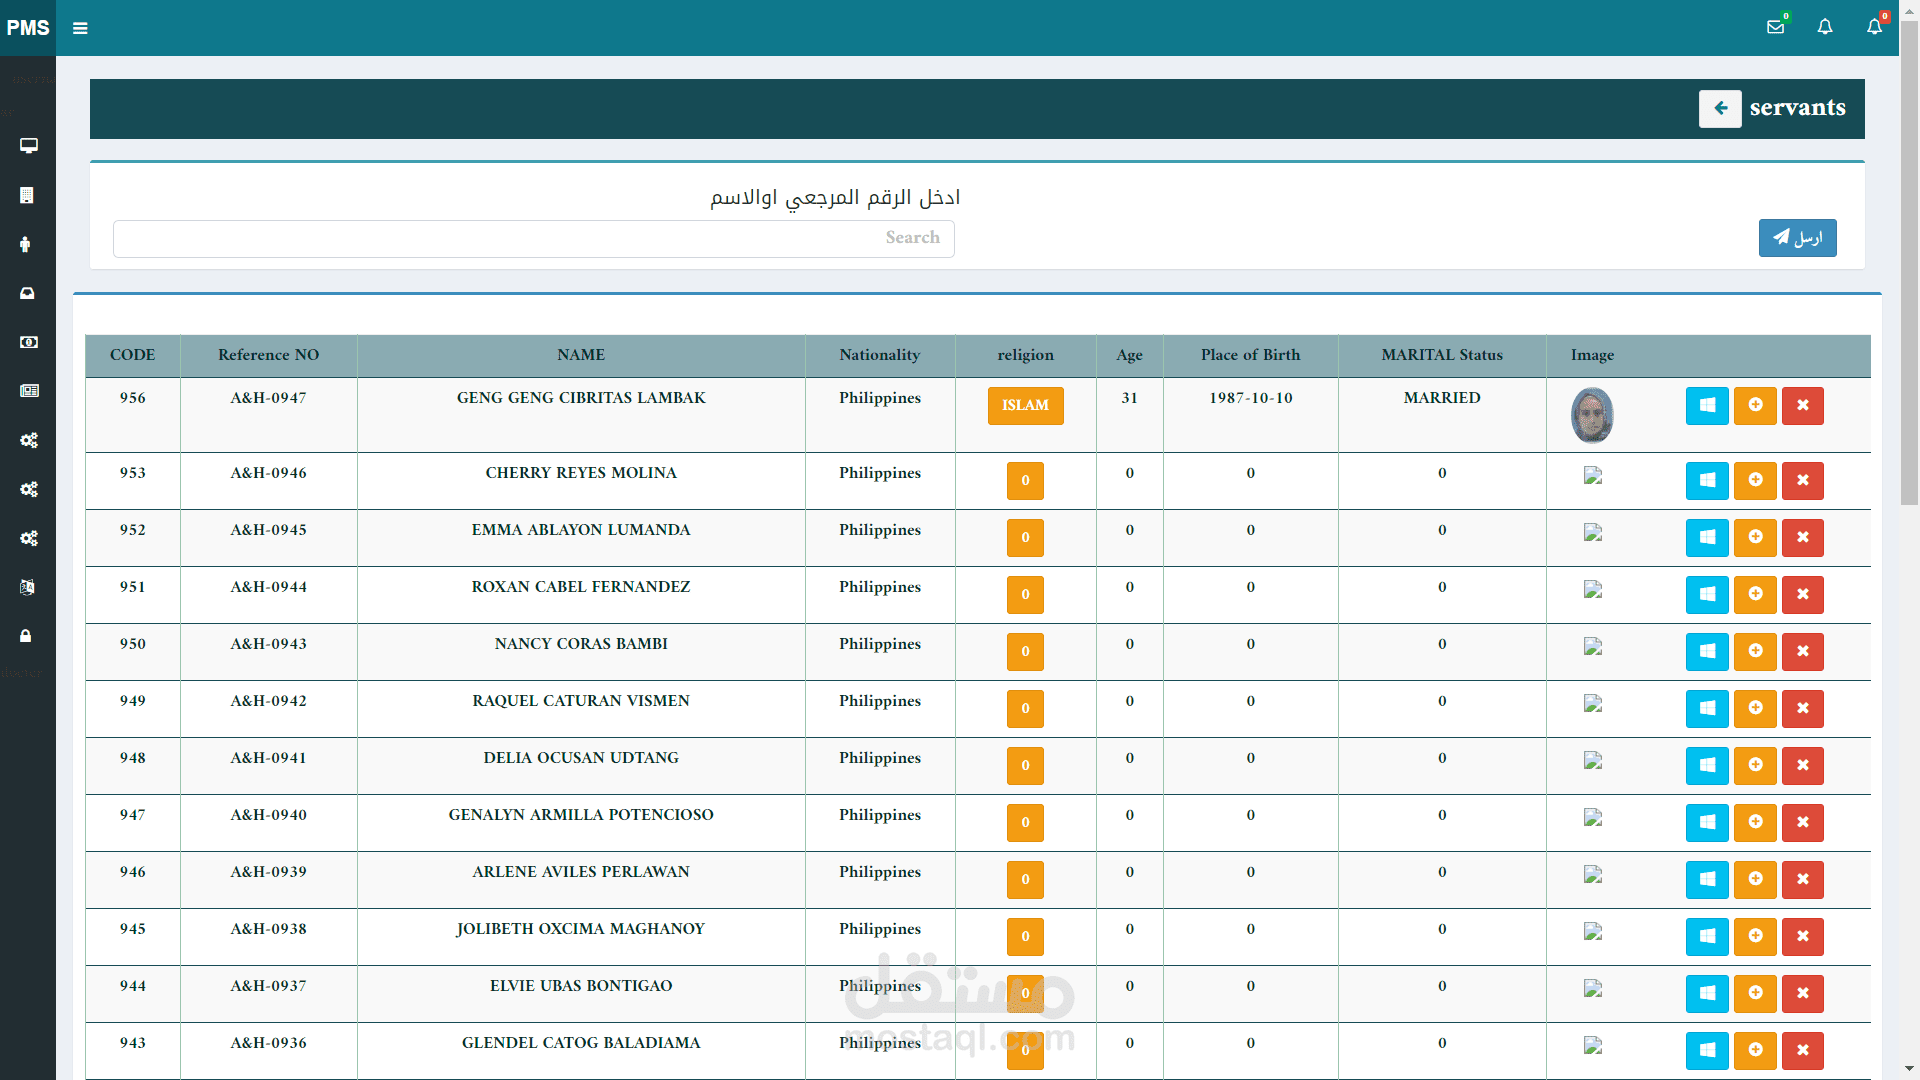Open the mail envelope notifications
Viewport: 1920px width, 1080px height.
(1775, 27)
